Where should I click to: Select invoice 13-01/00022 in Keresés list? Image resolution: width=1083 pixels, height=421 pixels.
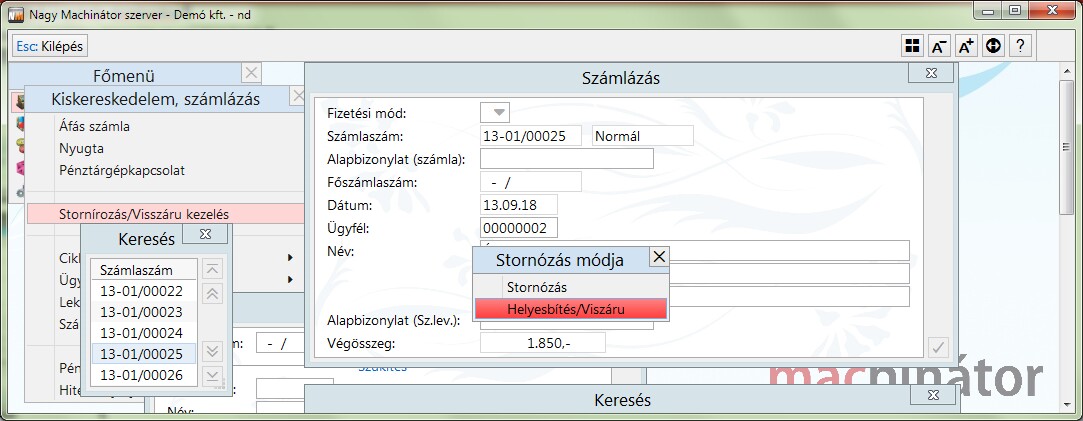144,291
